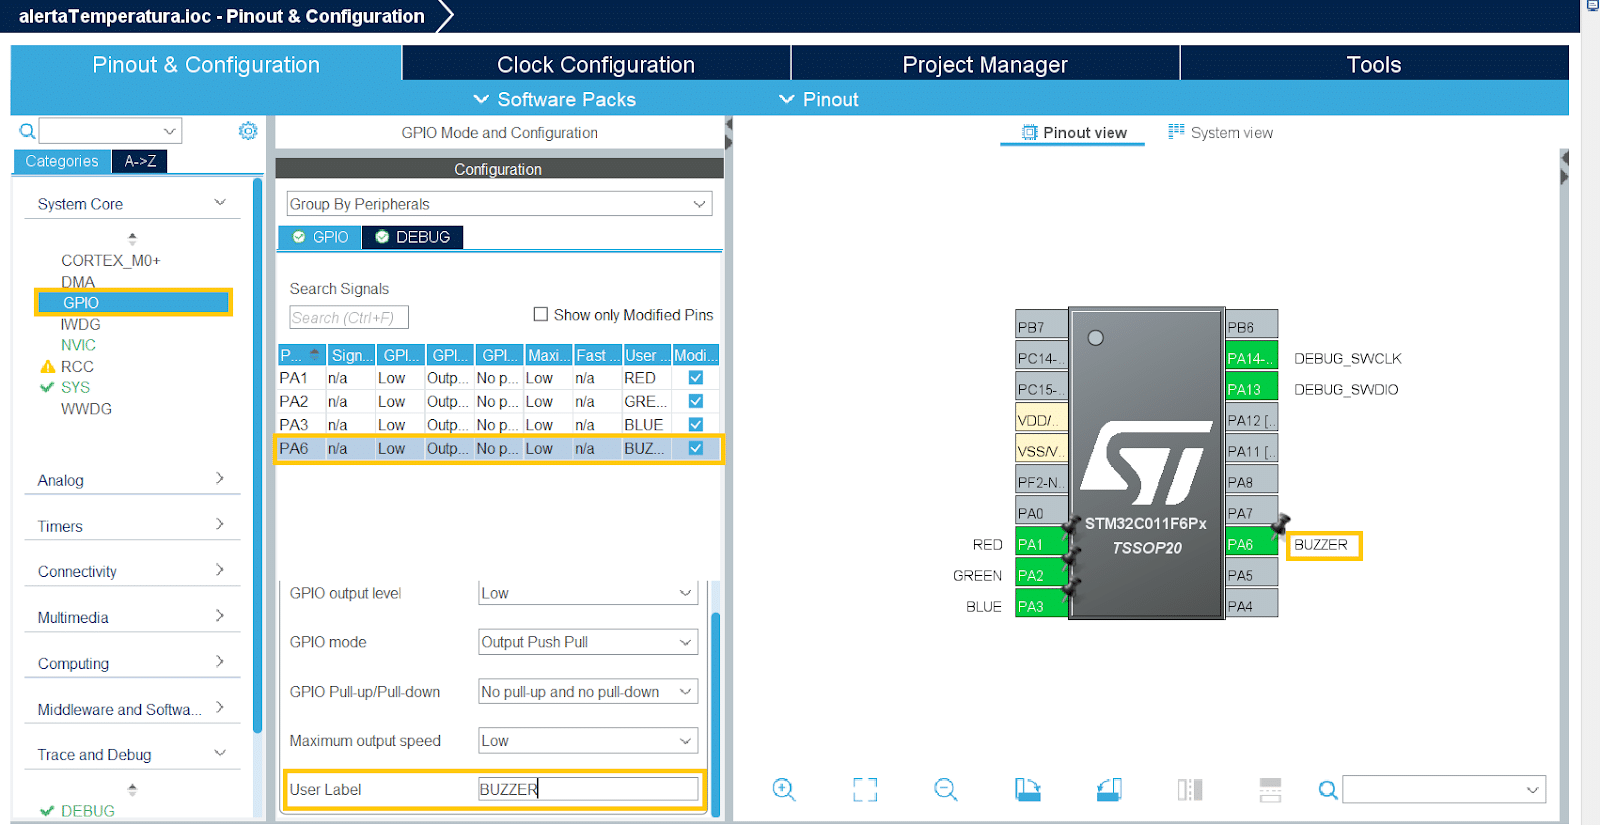The width and height of the screenshot is (1600, 825).
Task: Click the User Label input field
Action: [588, 789]
